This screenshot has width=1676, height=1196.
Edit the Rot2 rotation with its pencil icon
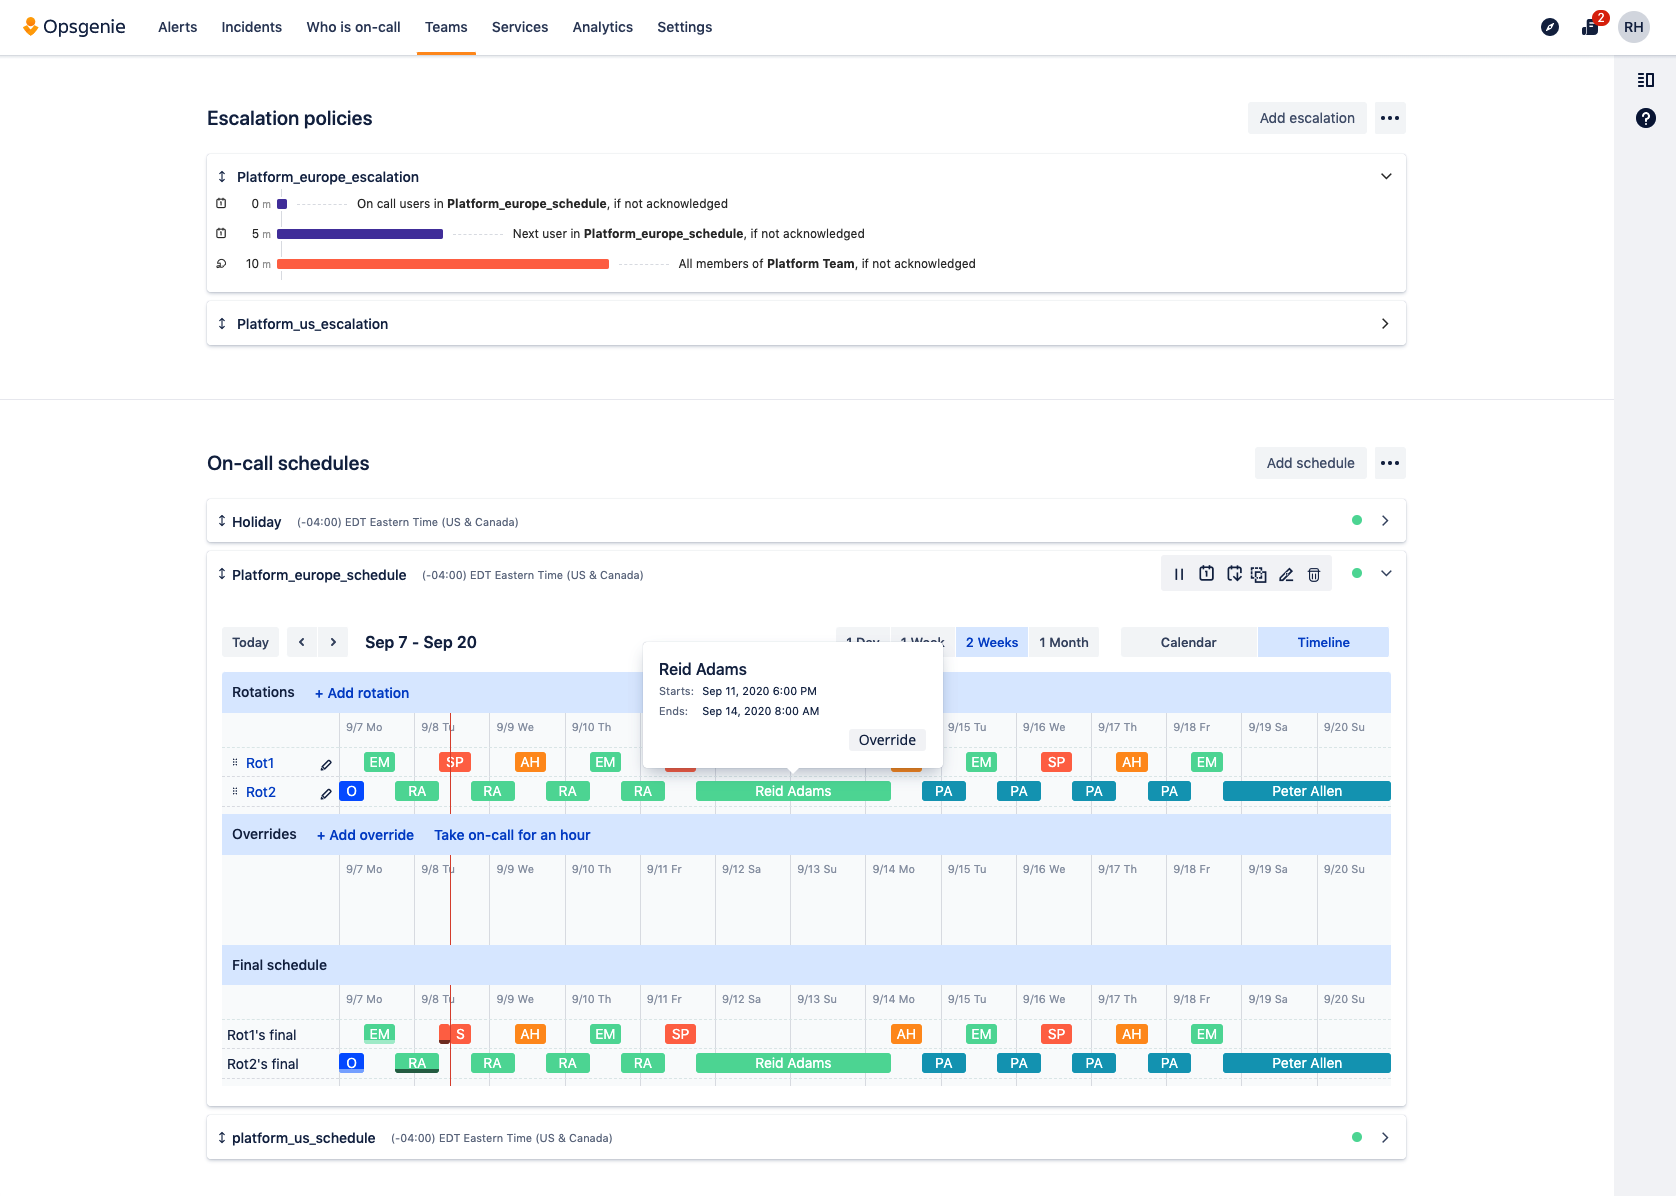point(325,792)
